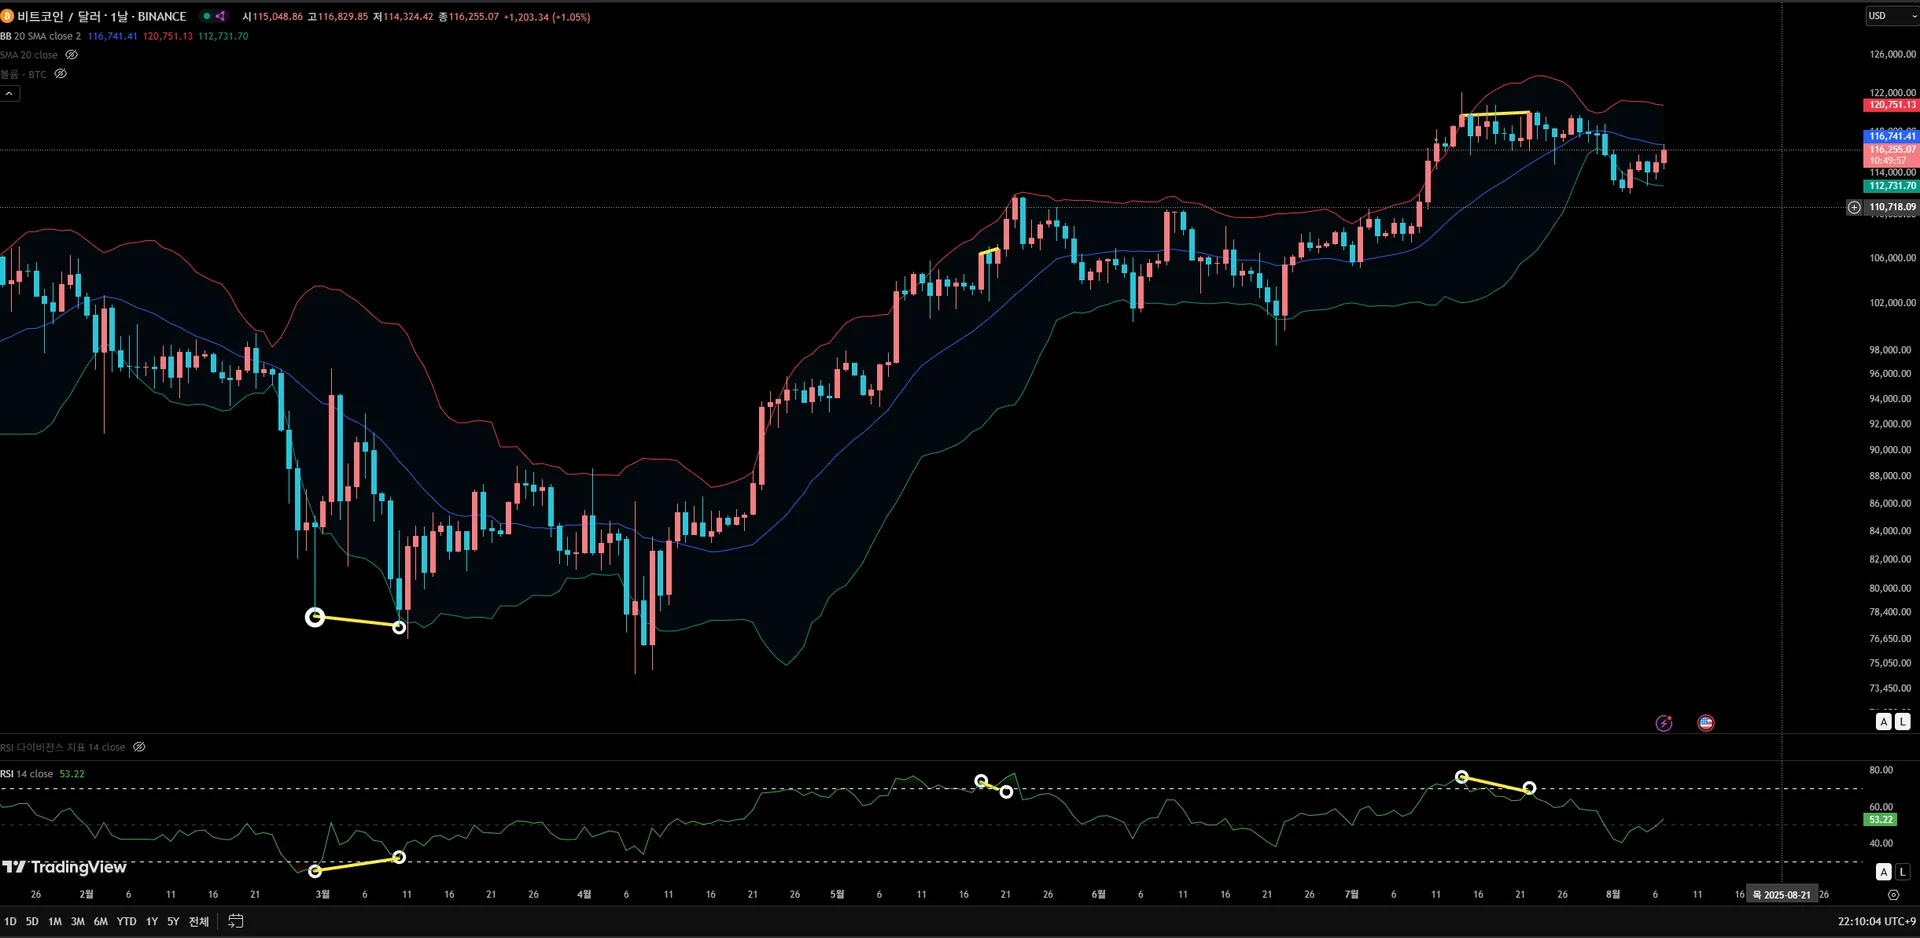This screenshot has height=938, width=1920.
Task: Collapse the indicator legend with chevron
Action: (9, 93)
